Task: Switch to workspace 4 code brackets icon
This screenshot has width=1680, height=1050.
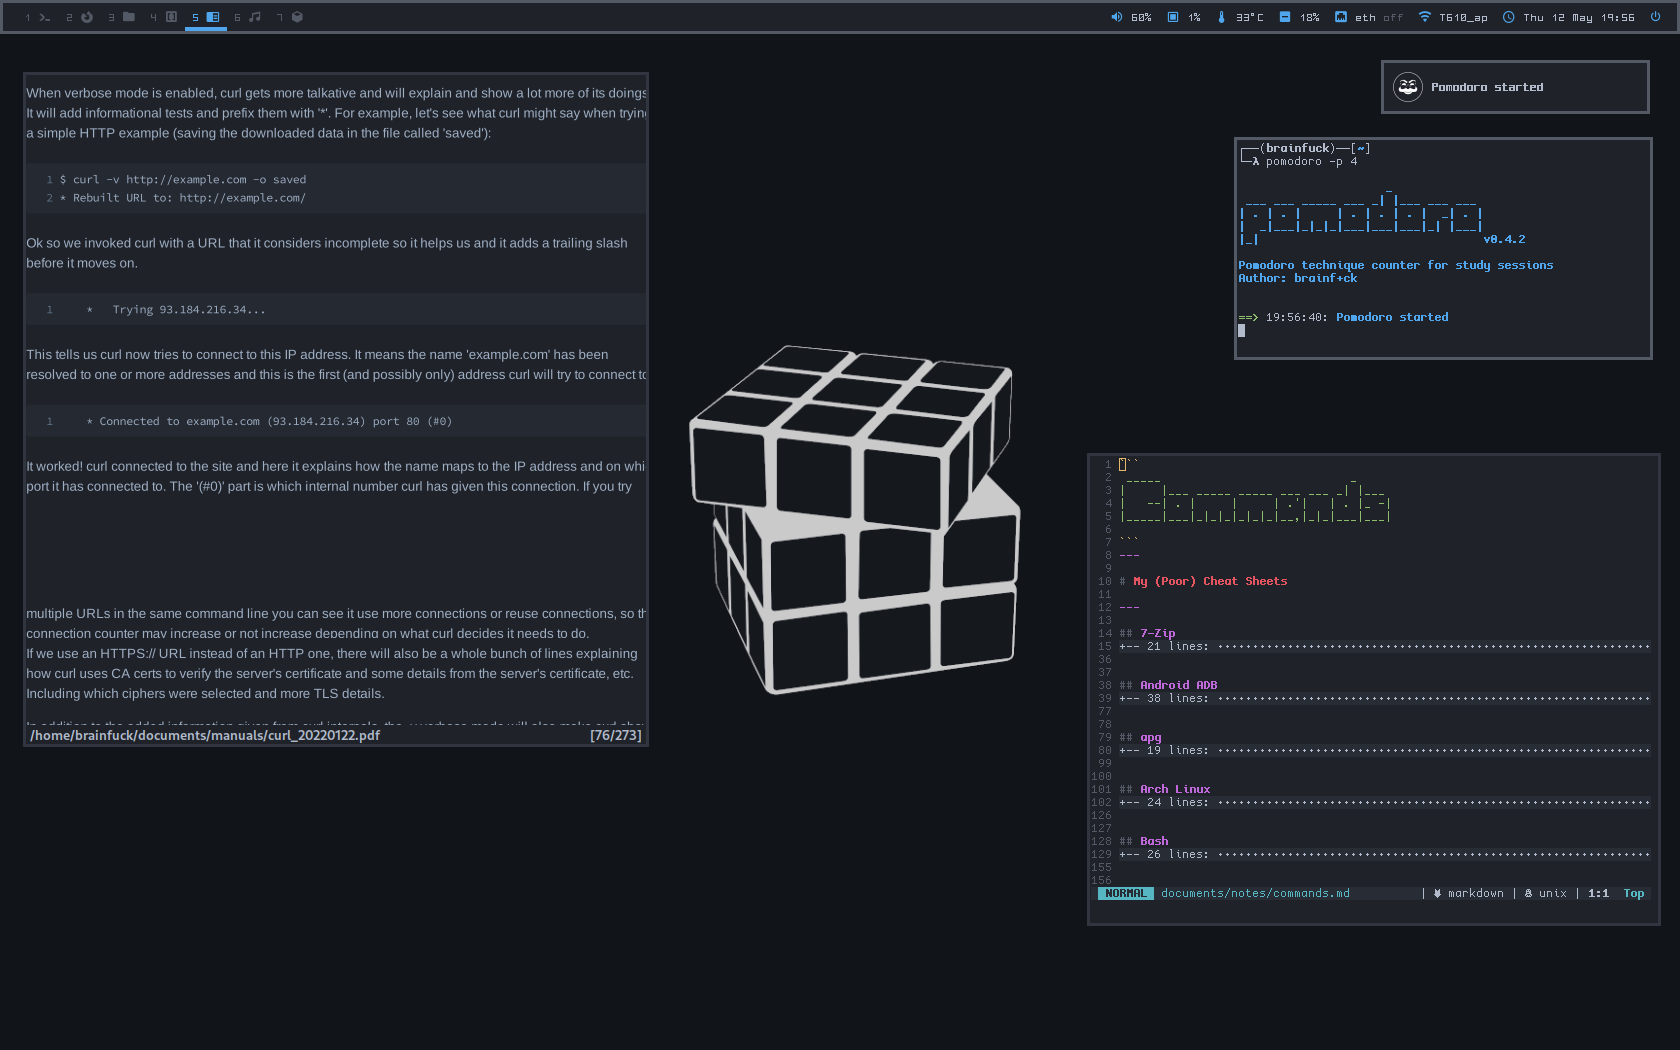Action: (171, 17)
